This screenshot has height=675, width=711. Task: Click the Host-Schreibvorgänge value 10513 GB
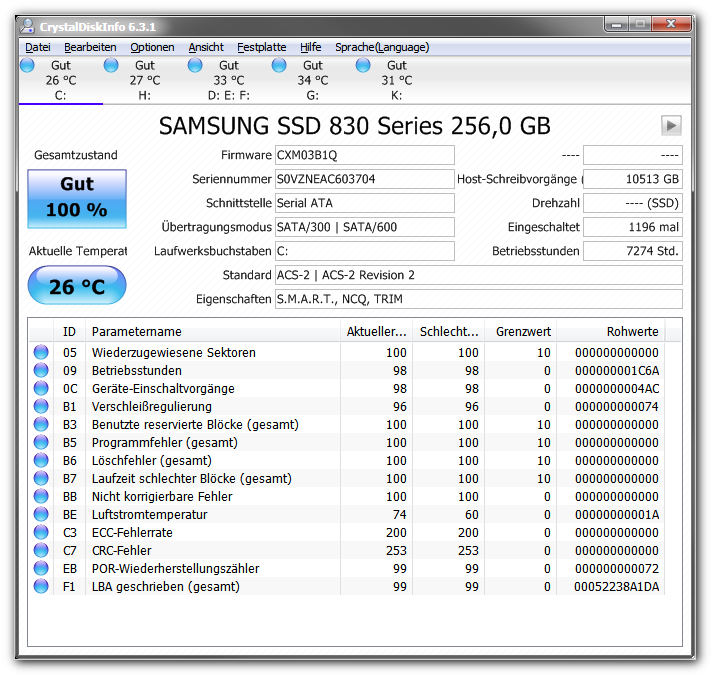(x=633, y=179)
